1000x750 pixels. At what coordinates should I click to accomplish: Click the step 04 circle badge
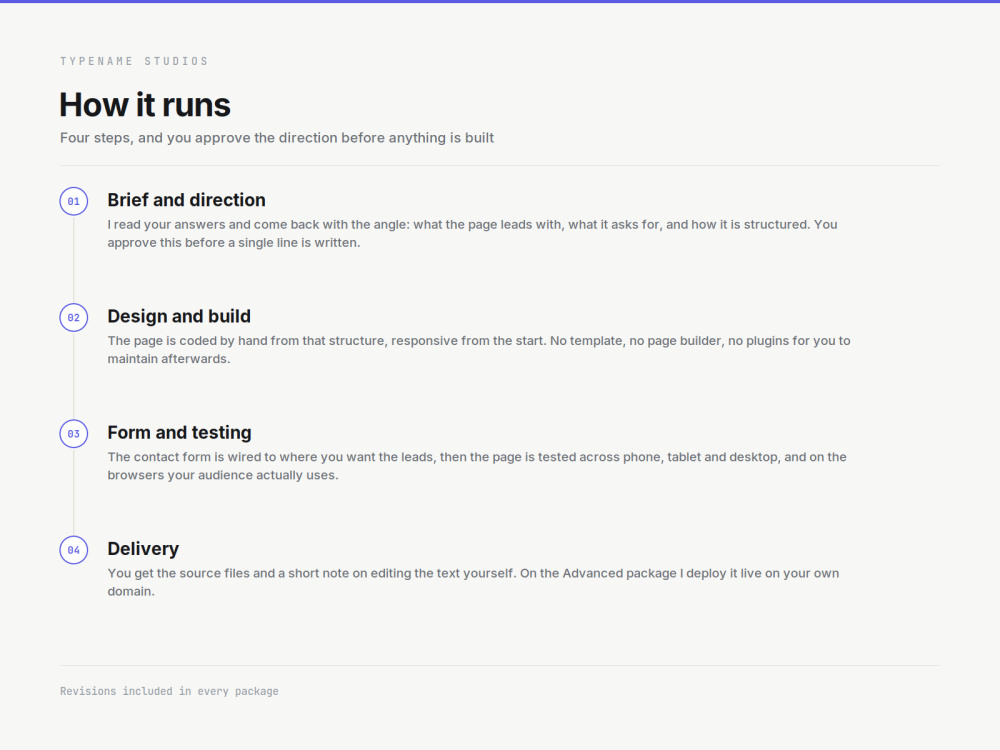(x=74, y=550)
